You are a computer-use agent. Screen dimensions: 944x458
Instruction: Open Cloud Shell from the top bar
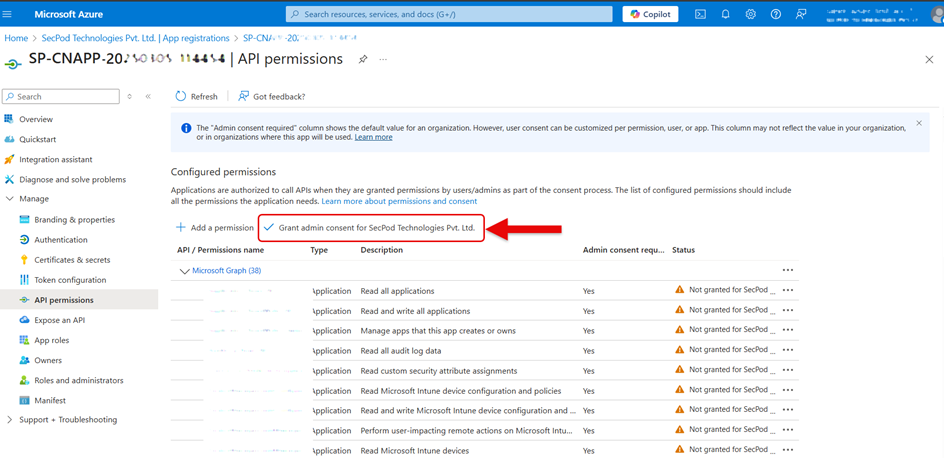coord(700,14)
